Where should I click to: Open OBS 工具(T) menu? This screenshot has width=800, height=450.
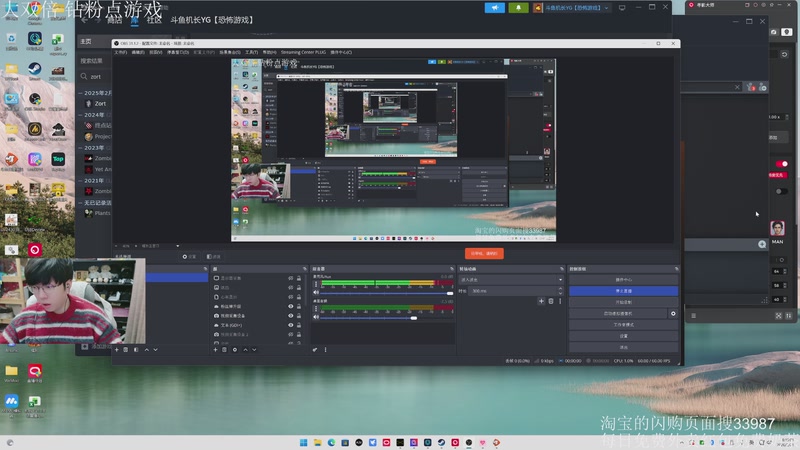(252, 52)
